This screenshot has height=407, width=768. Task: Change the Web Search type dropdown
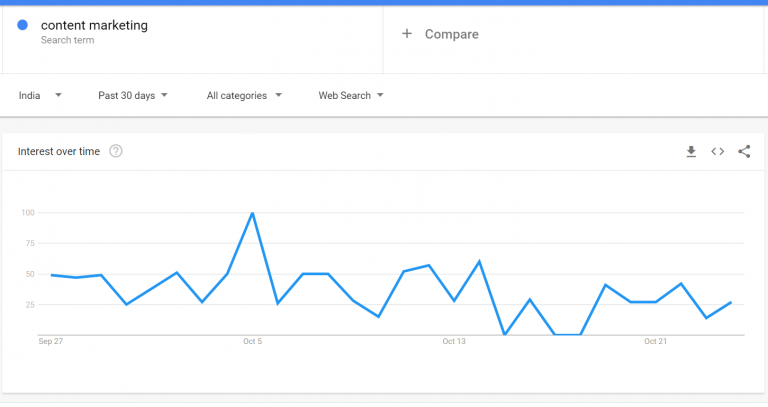[351, 96]
